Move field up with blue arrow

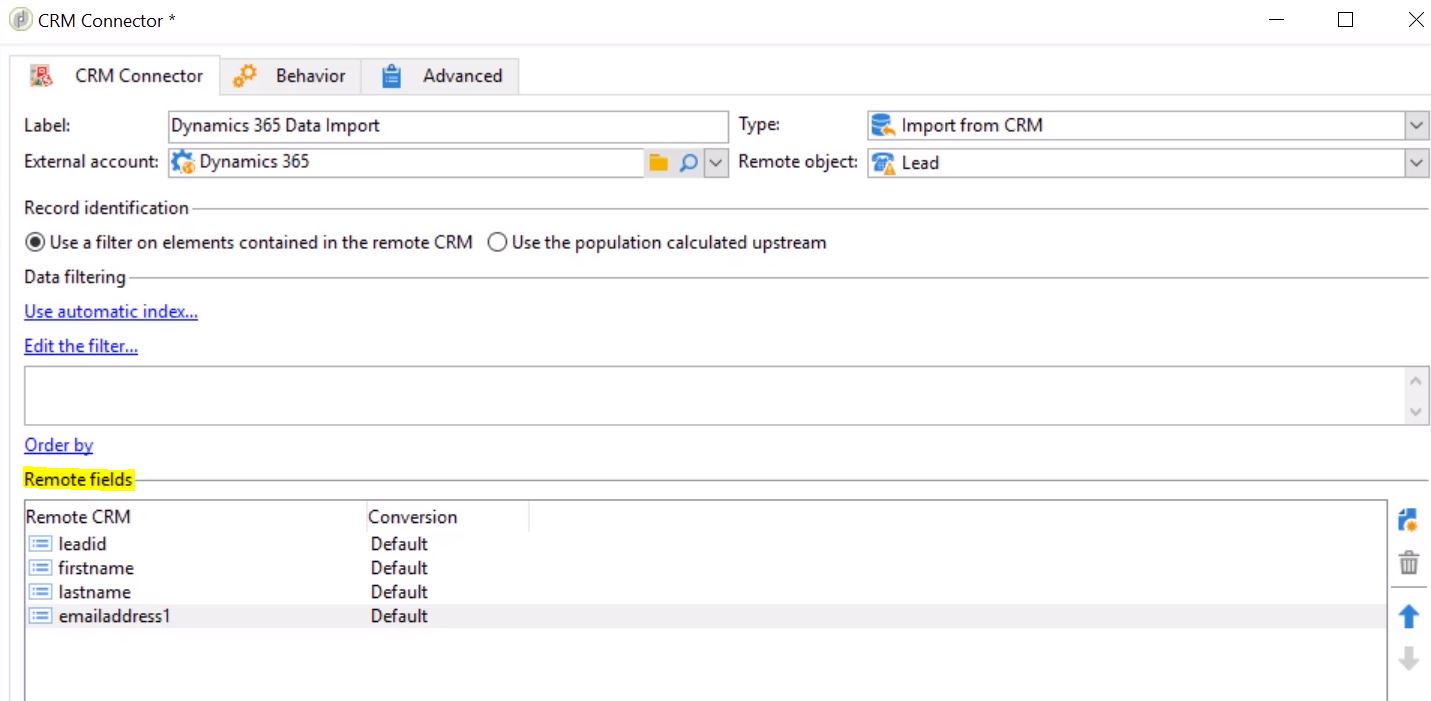pyautogui.click(x=1408, y=617)
